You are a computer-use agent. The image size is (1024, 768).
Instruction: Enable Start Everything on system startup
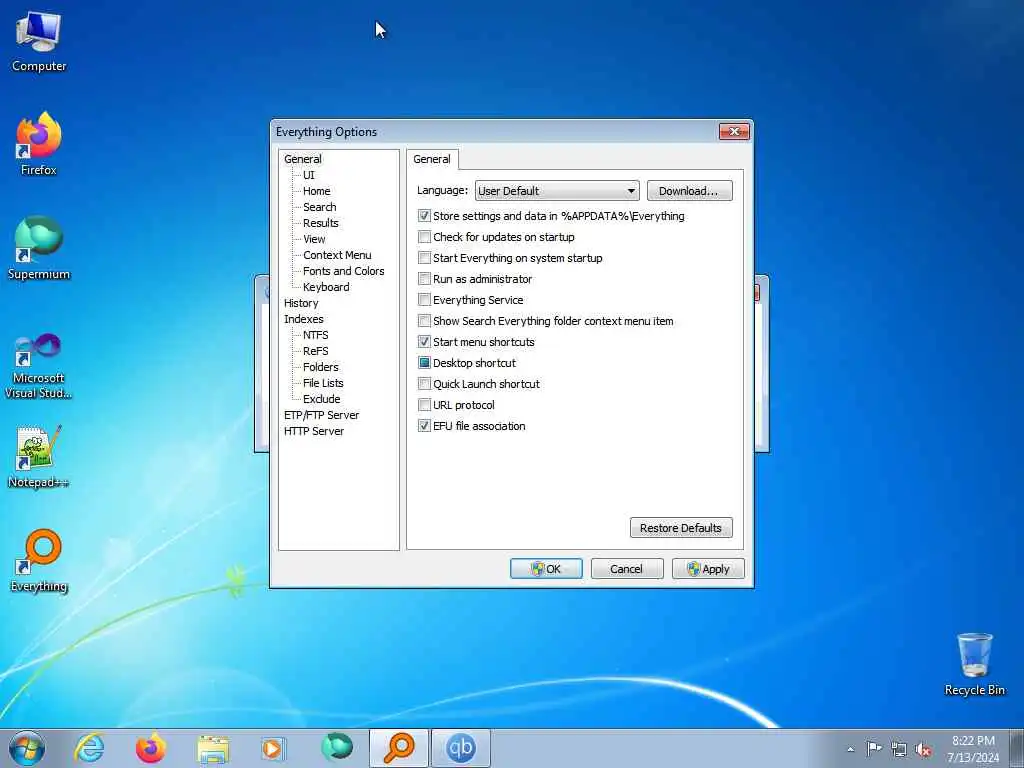(424, 257)
